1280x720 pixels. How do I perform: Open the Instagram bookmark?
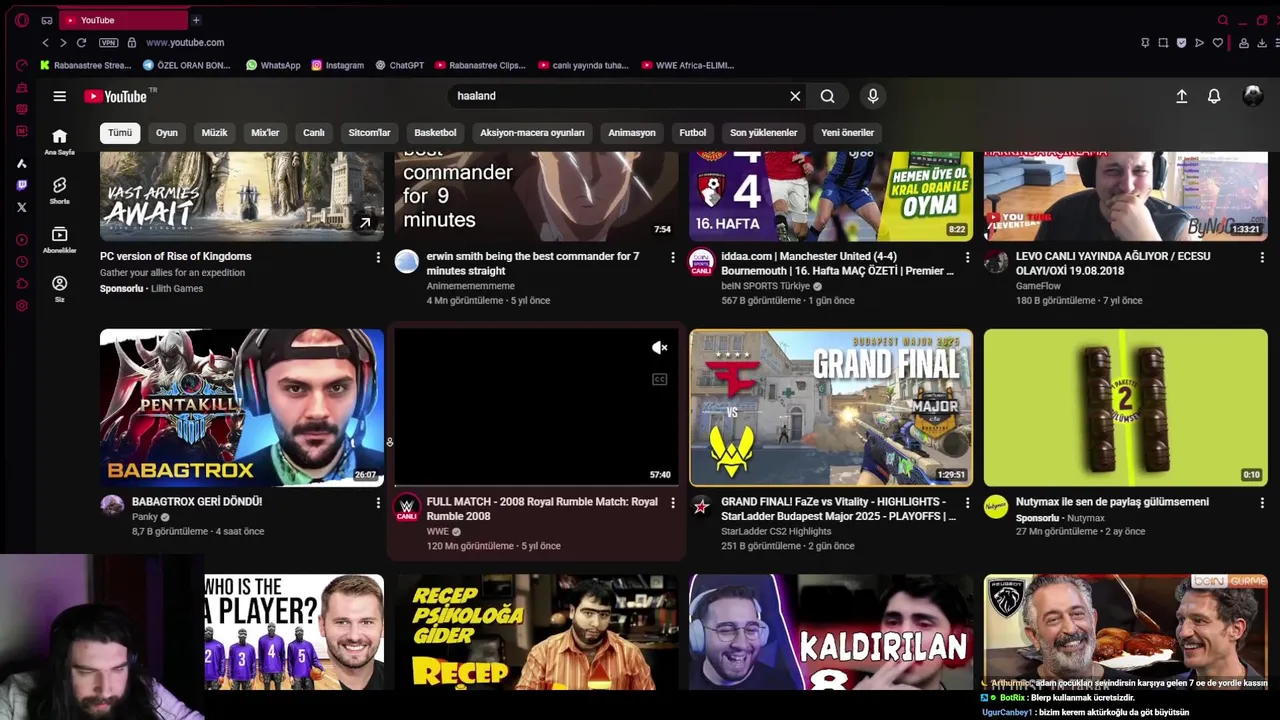tap(337, 65)
